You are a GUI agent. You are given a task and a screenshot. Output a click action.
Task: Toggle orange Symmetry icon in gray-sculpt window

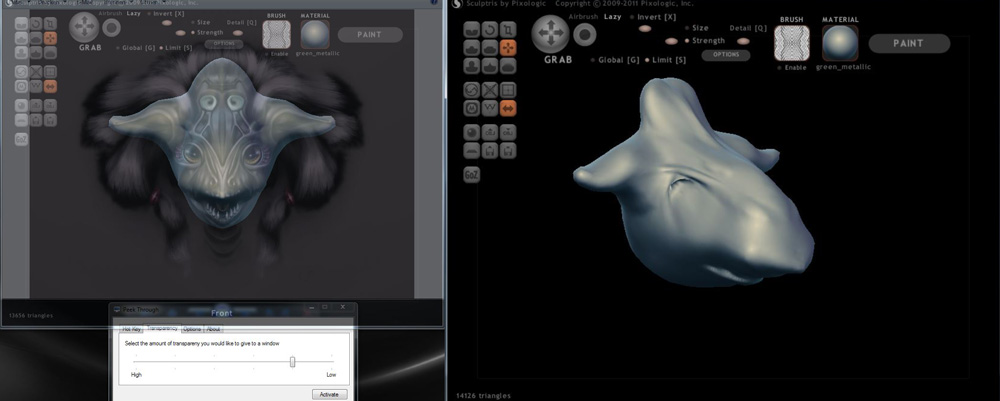click(508, 108)
